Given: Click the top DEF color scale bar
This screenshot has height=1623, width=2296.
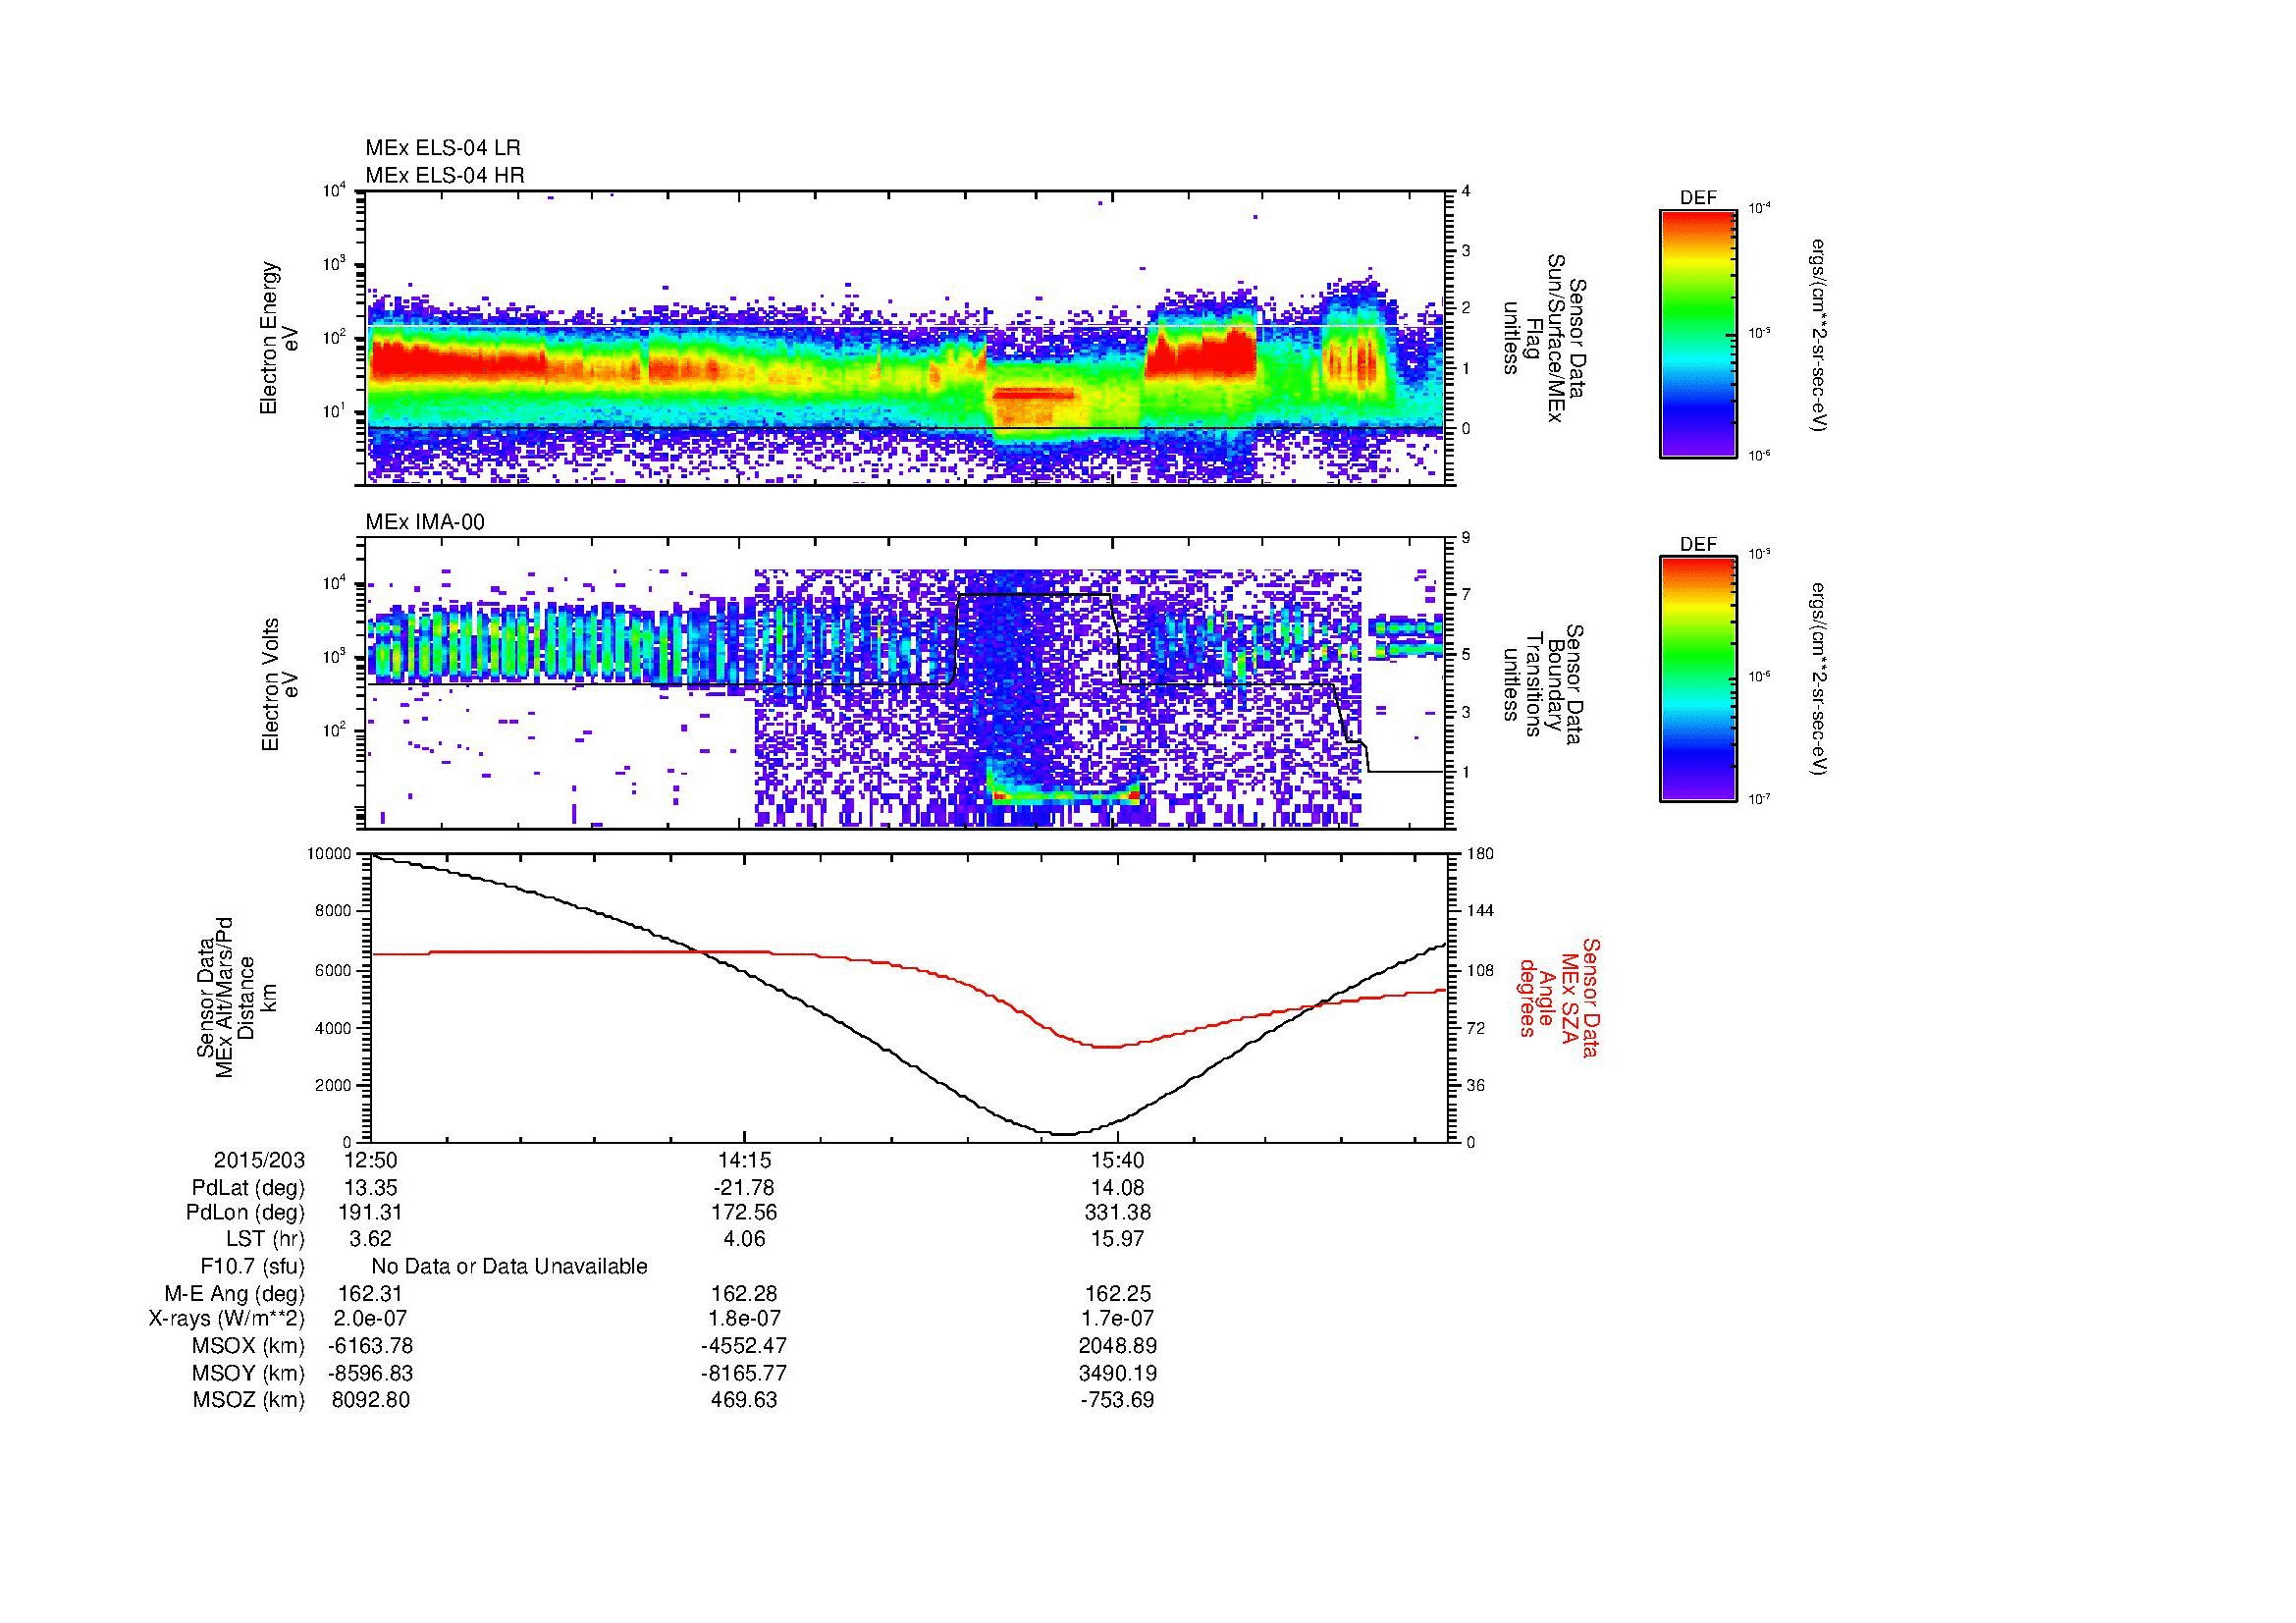Looking at the screenshot, I should (x=1697, y=332).
